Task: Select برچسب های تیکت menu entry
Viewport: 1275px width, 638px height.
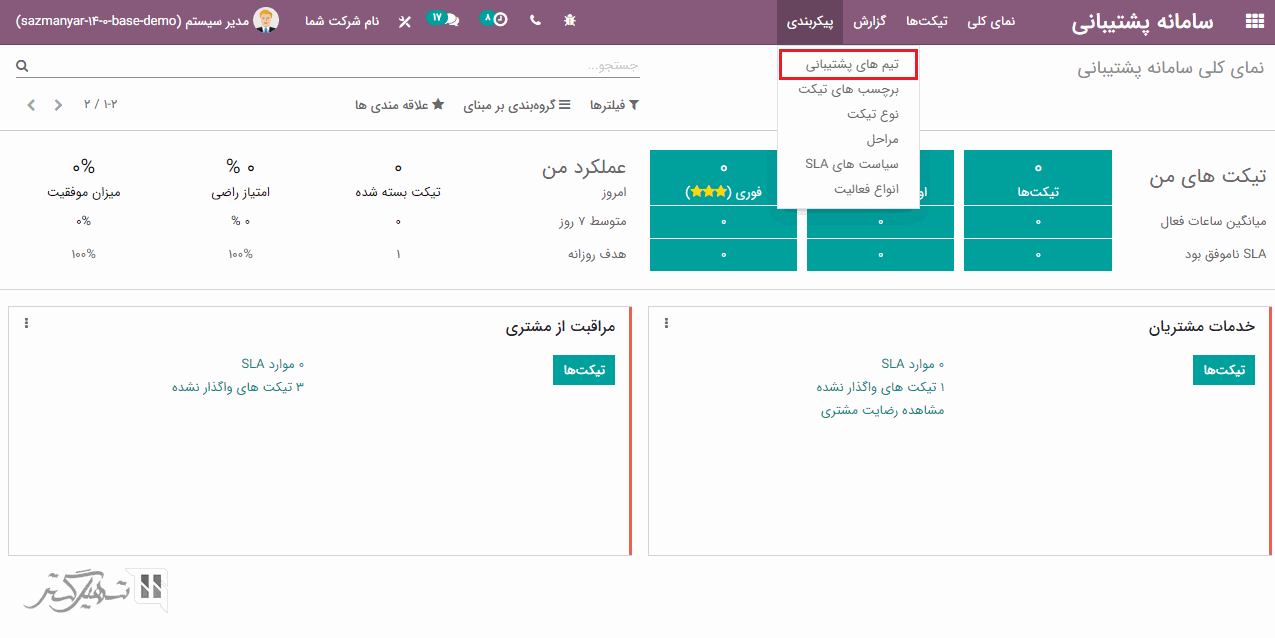Action: 848,89
